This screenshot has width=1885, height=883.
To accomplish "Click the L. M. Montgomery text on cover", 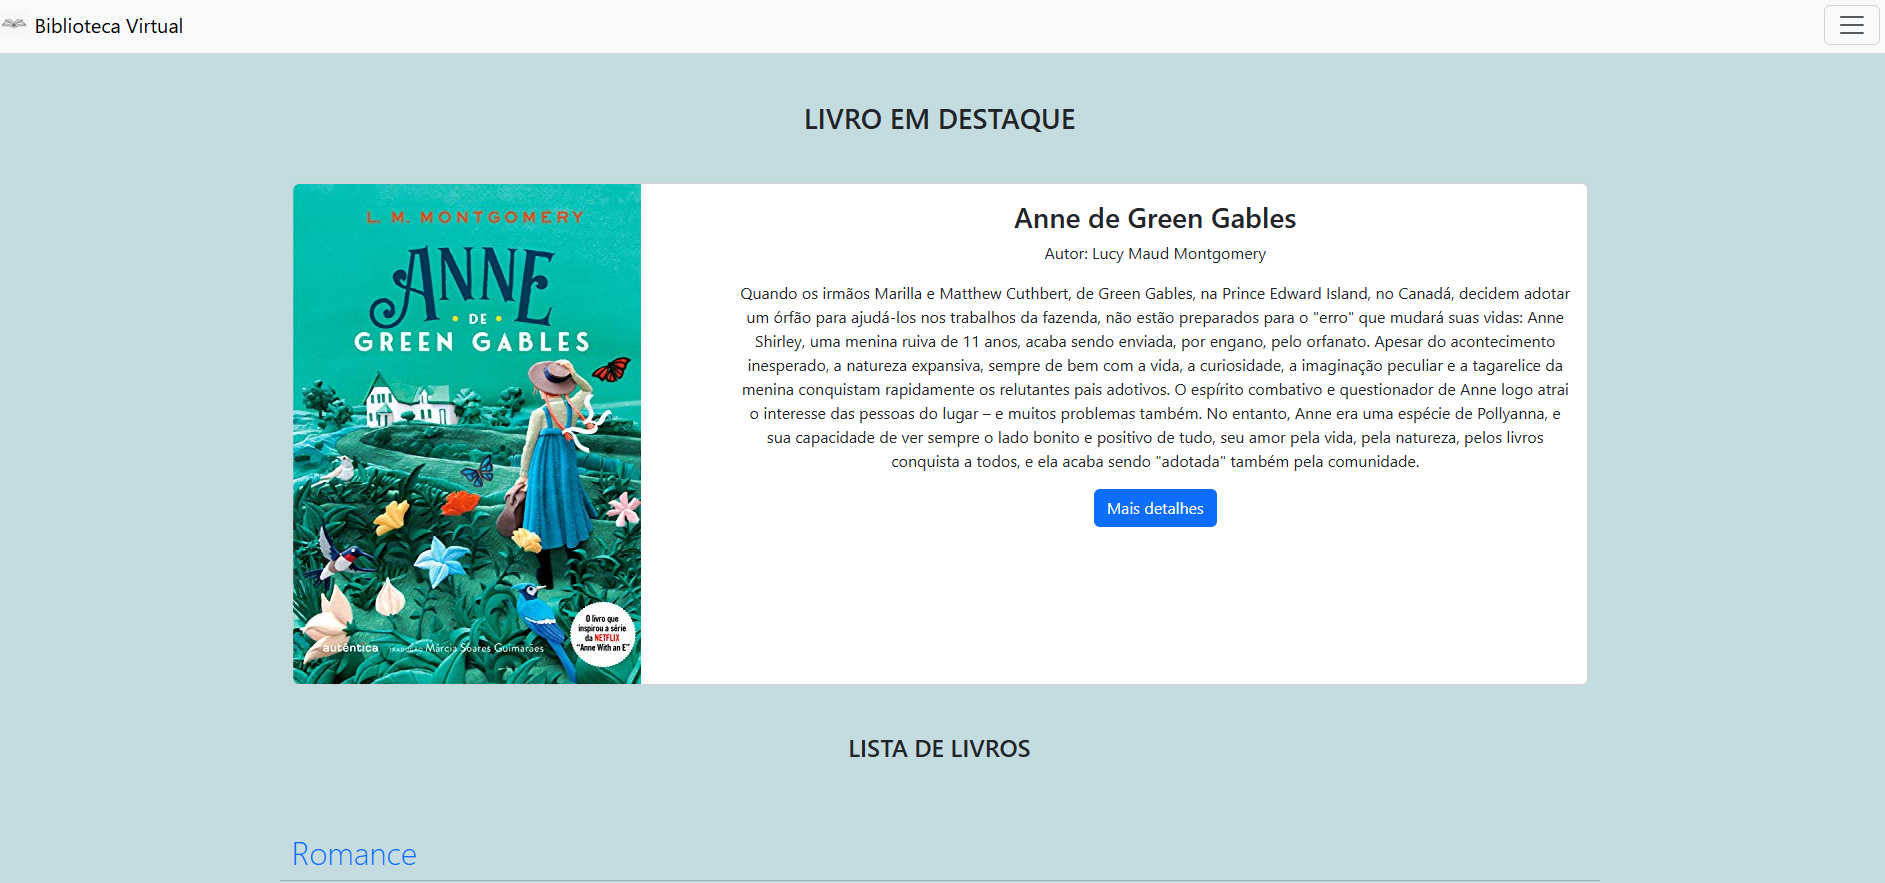I will click(x=475, y=217).
